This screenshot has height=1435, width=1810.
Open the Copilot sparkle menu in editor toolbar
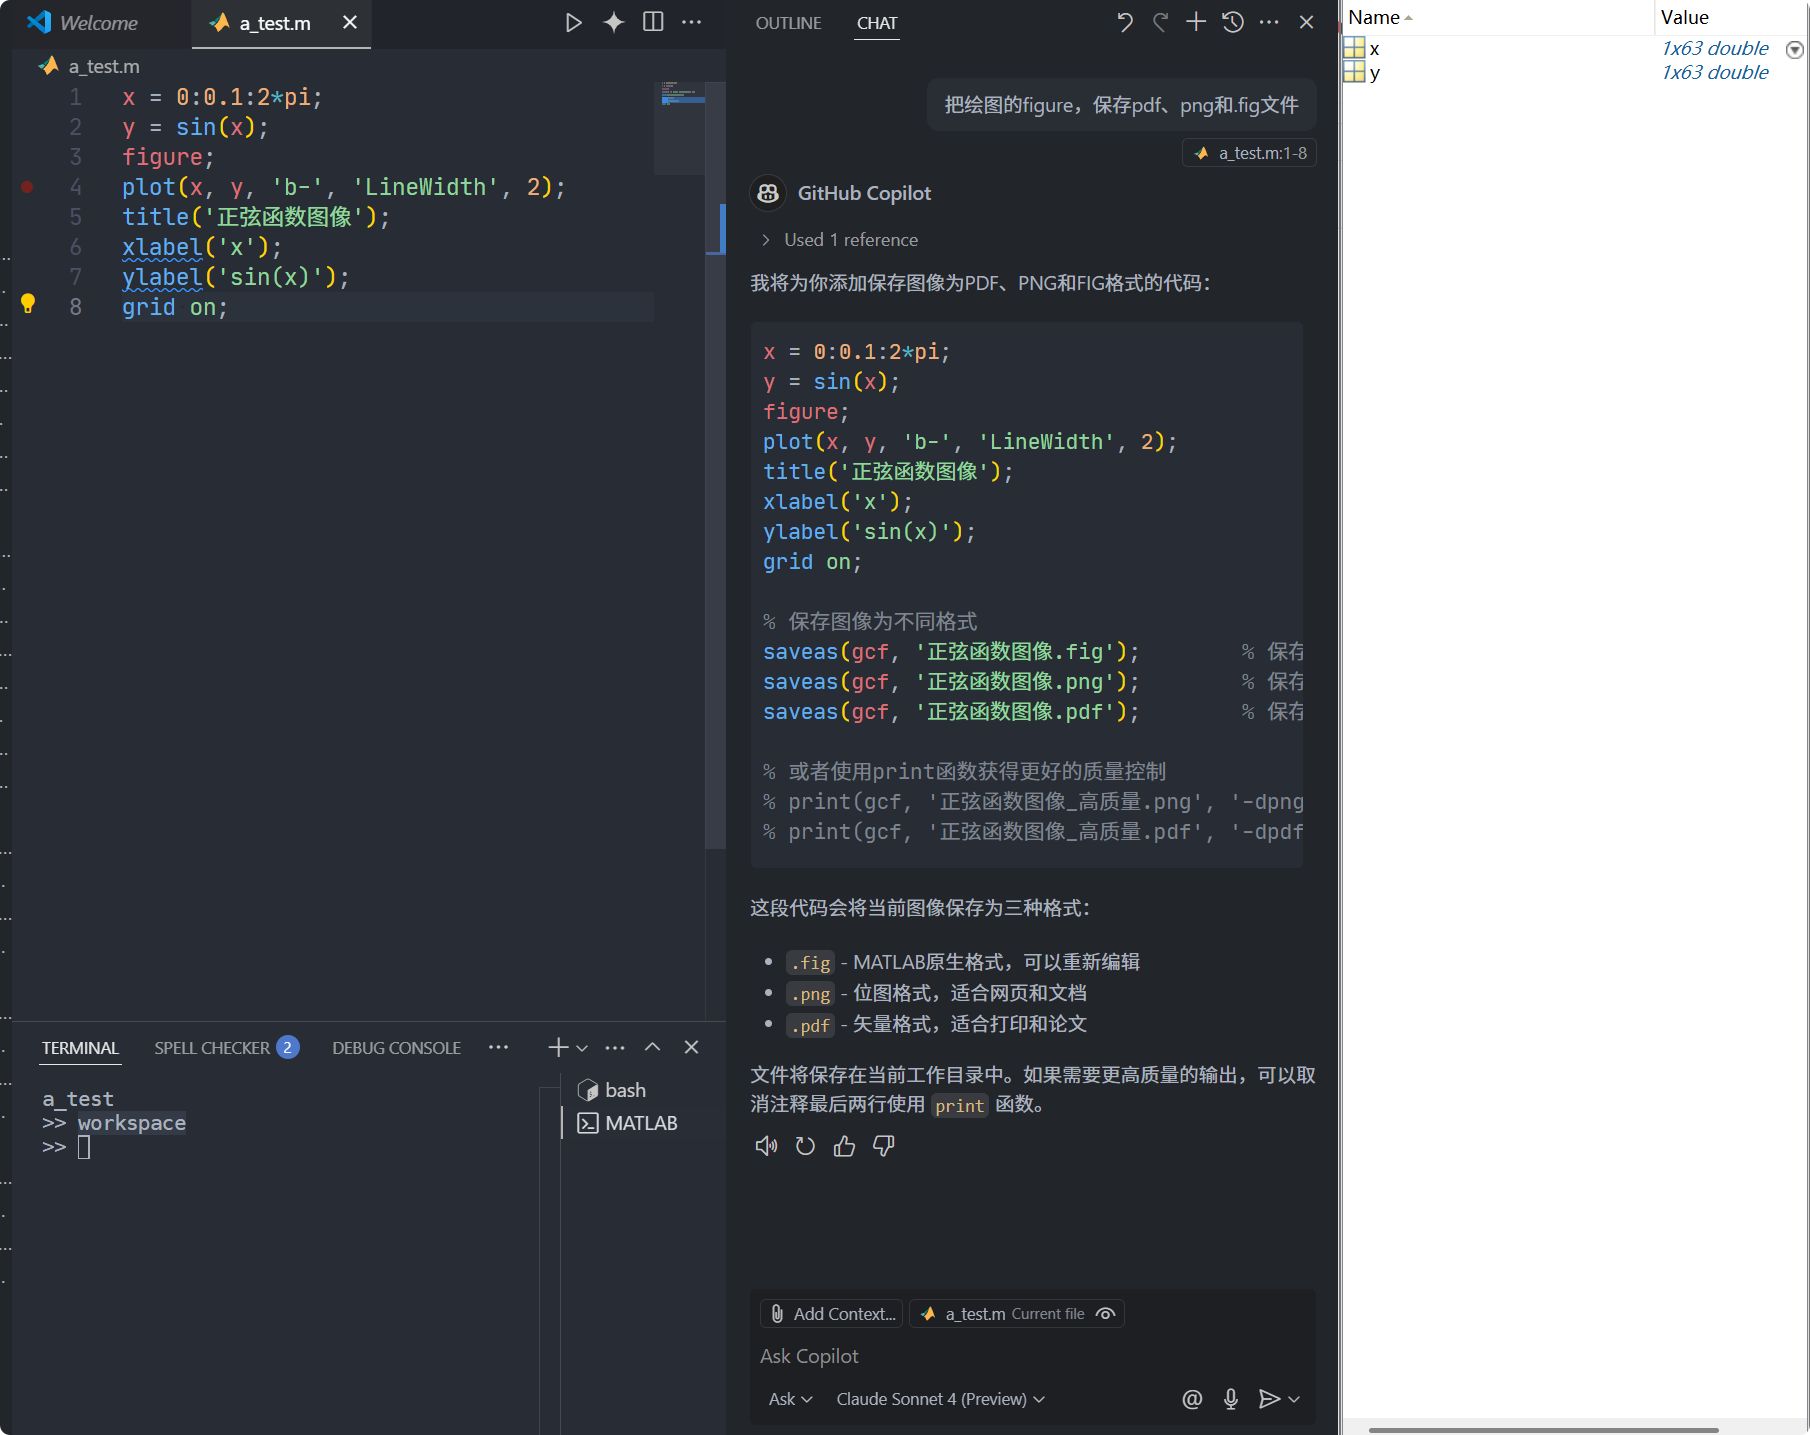[613, 22]
